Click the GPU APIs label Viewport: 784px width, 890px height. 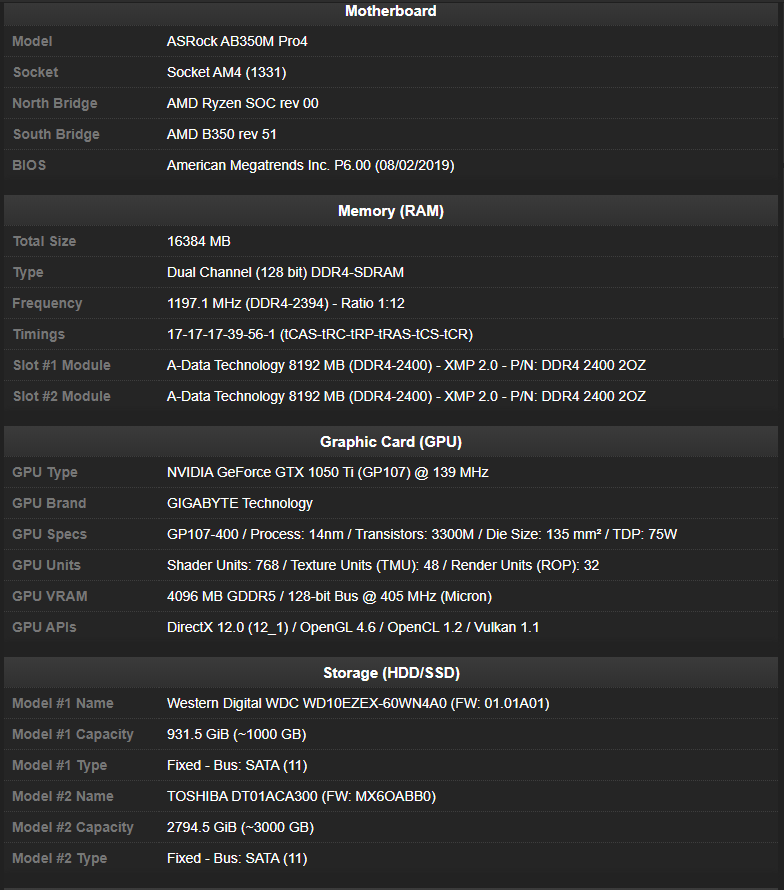click(44, 627)
